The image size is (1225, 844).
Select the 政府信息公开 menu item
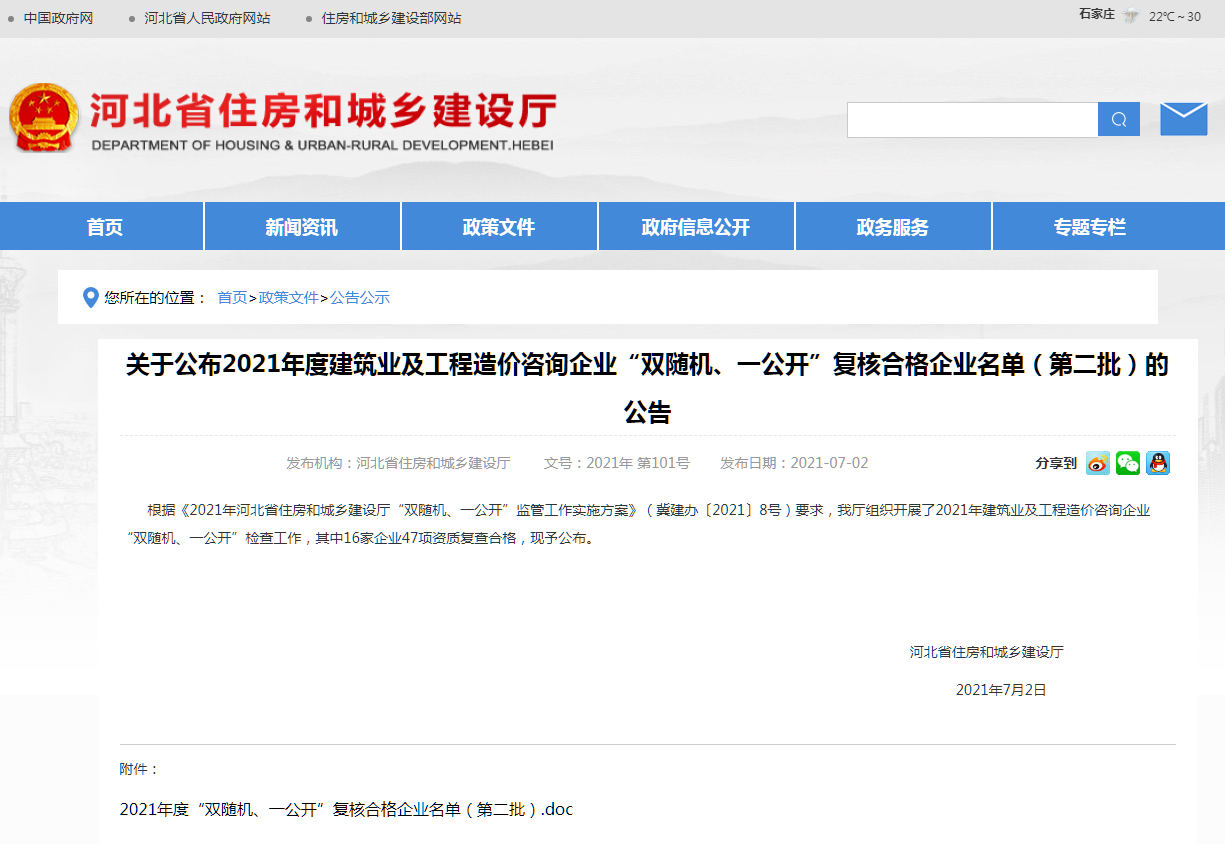coord(695,227)
